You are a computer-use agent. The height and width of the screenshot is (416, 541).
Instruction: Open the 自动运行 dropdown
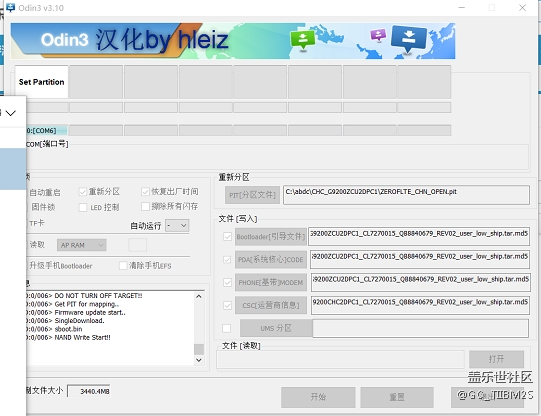coord(177,226)
